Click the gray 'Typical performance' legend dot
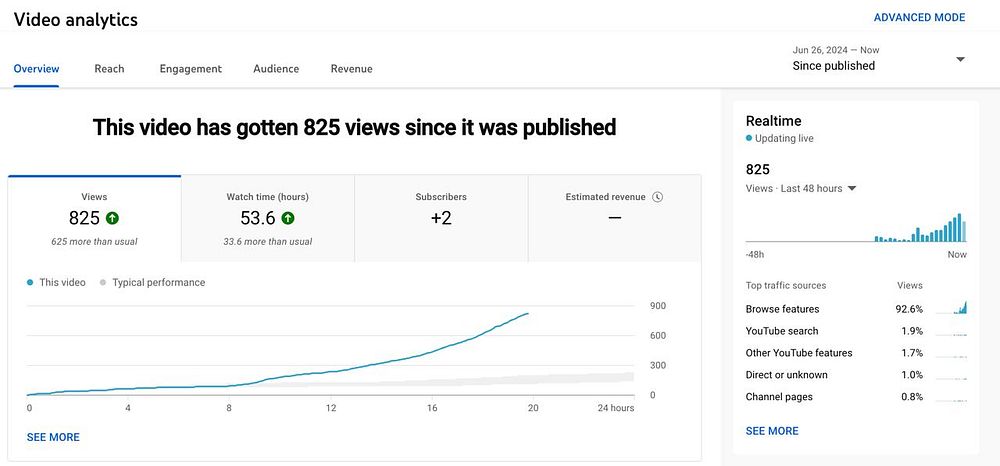This screenshot has height=466, width=1000. tap(103, 282)
